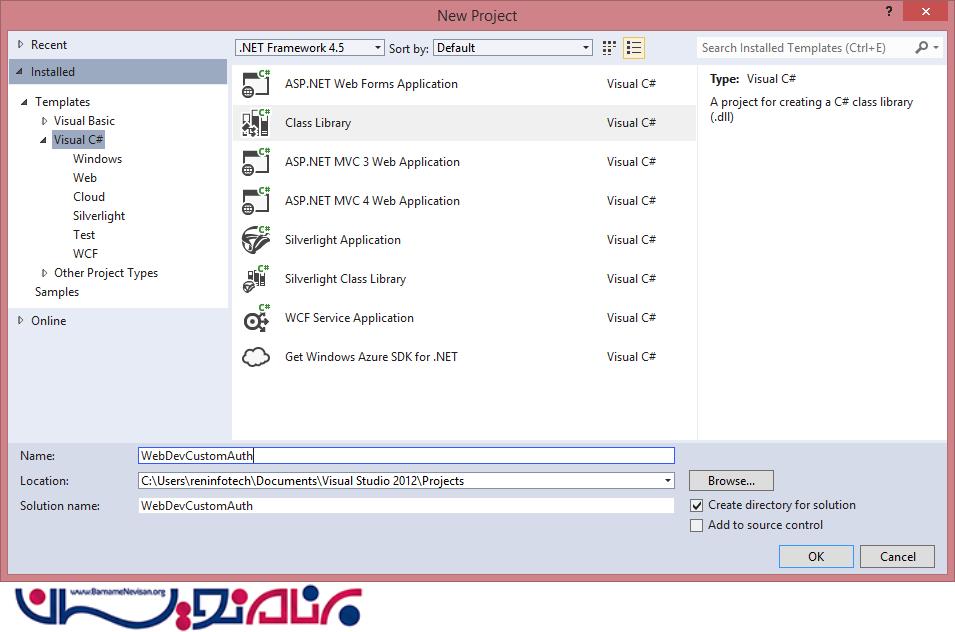Select the Silverlight Application template icon
This screenshot has width=955, height=632.
256,240
